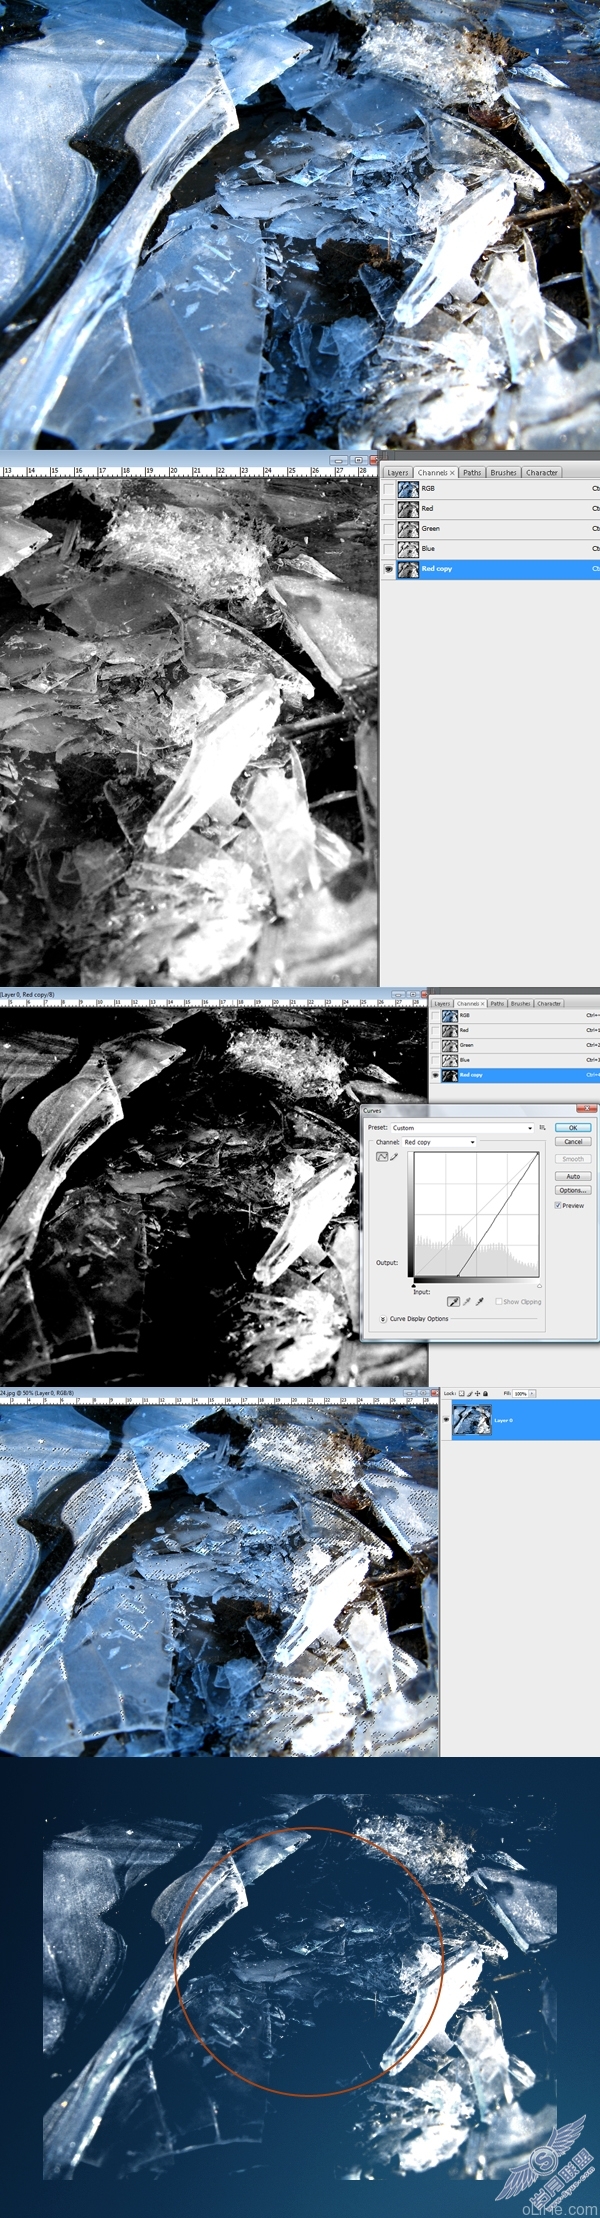
Task: Hide Red copy channel in larger Channels panel
Action: click(389, 569)
